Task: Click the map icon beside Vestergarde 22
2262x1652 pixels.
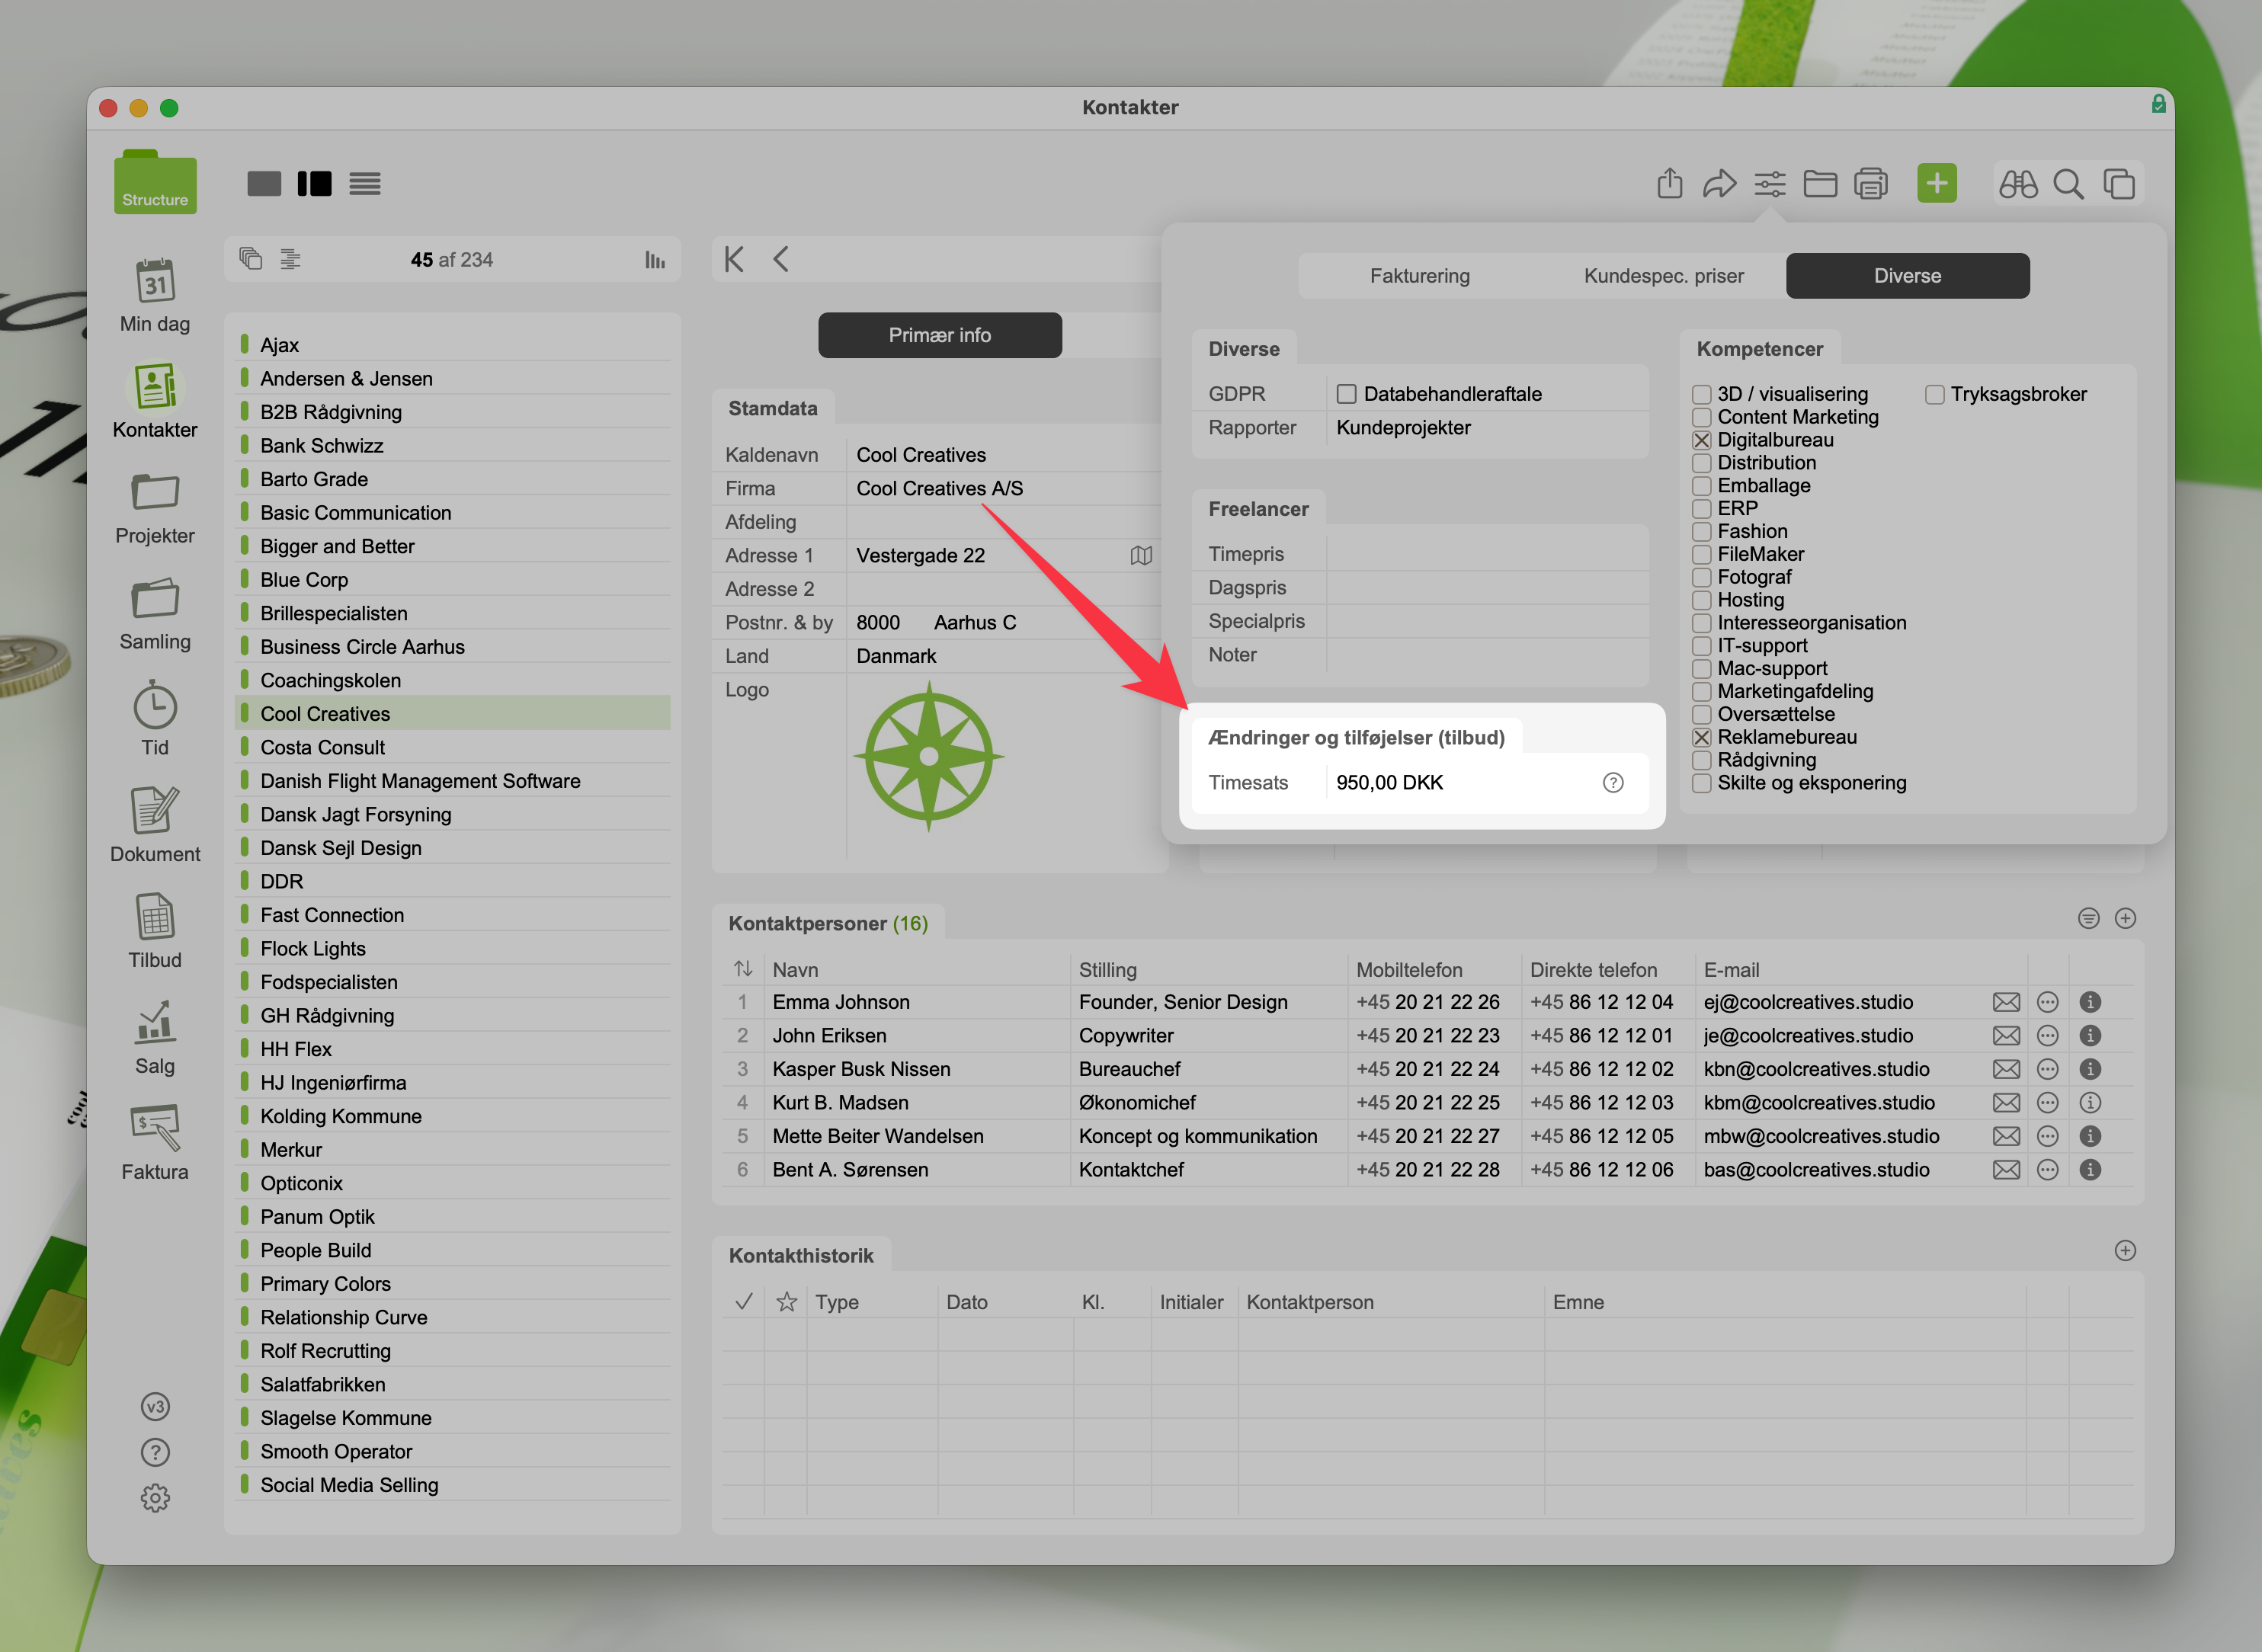Action: [1140, 555]
